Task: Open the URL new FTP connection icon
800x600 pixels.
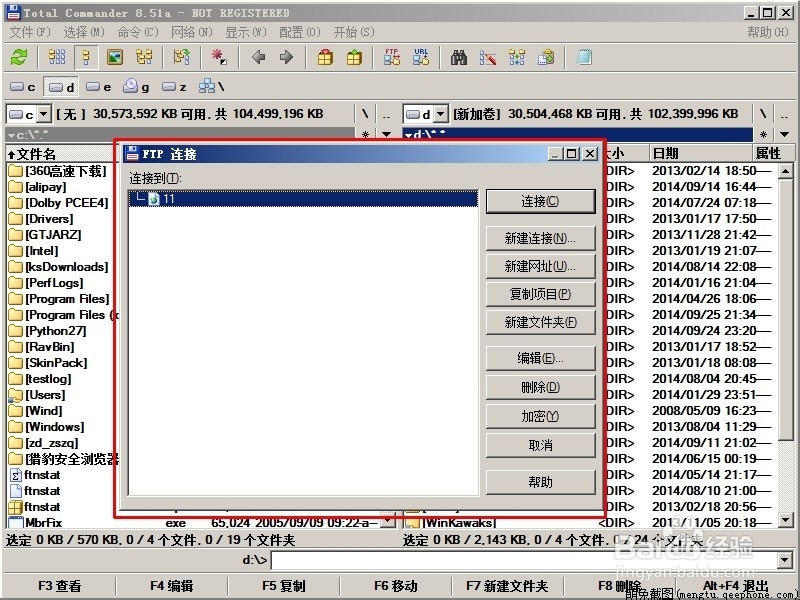Action: pos(421,57)
